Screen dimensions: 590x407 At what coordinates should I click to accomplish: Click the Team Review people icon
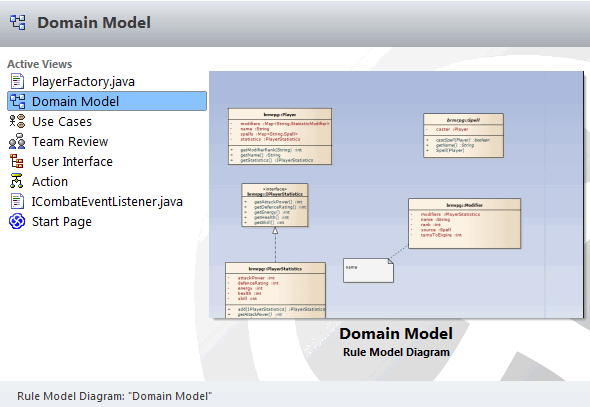click(17, 141)
